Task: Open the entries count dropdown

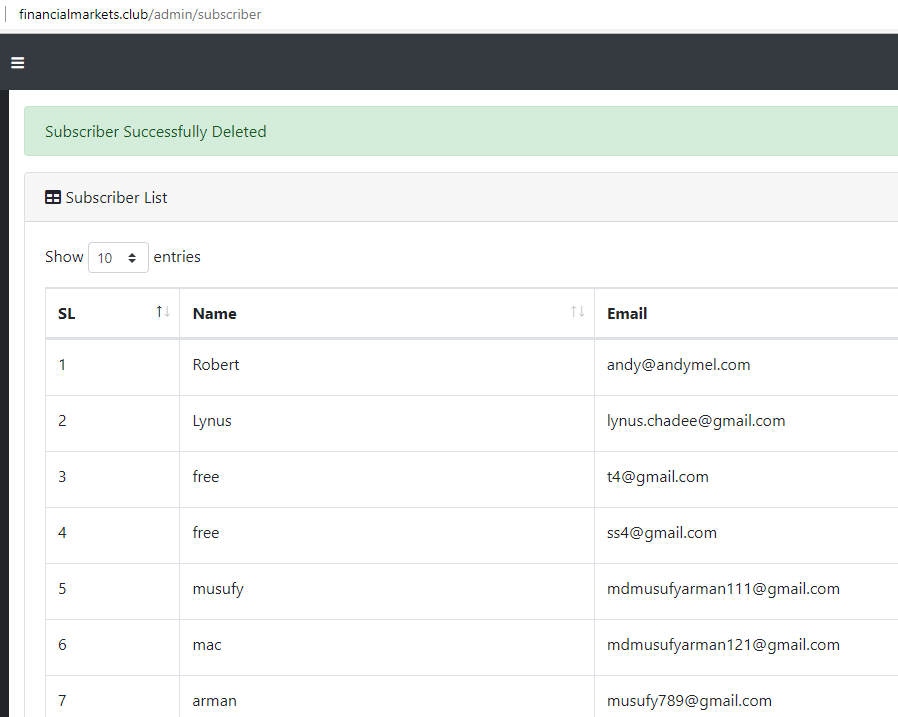Action: tap(118, 258)
